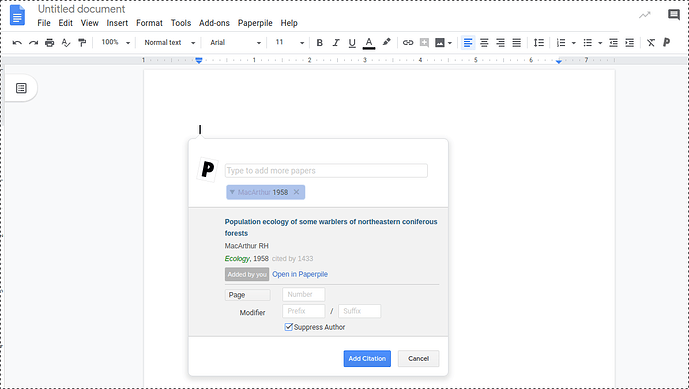Rename the Untitled document title
The width and height of the screenshot is (689, 389).
pos(81,9)
